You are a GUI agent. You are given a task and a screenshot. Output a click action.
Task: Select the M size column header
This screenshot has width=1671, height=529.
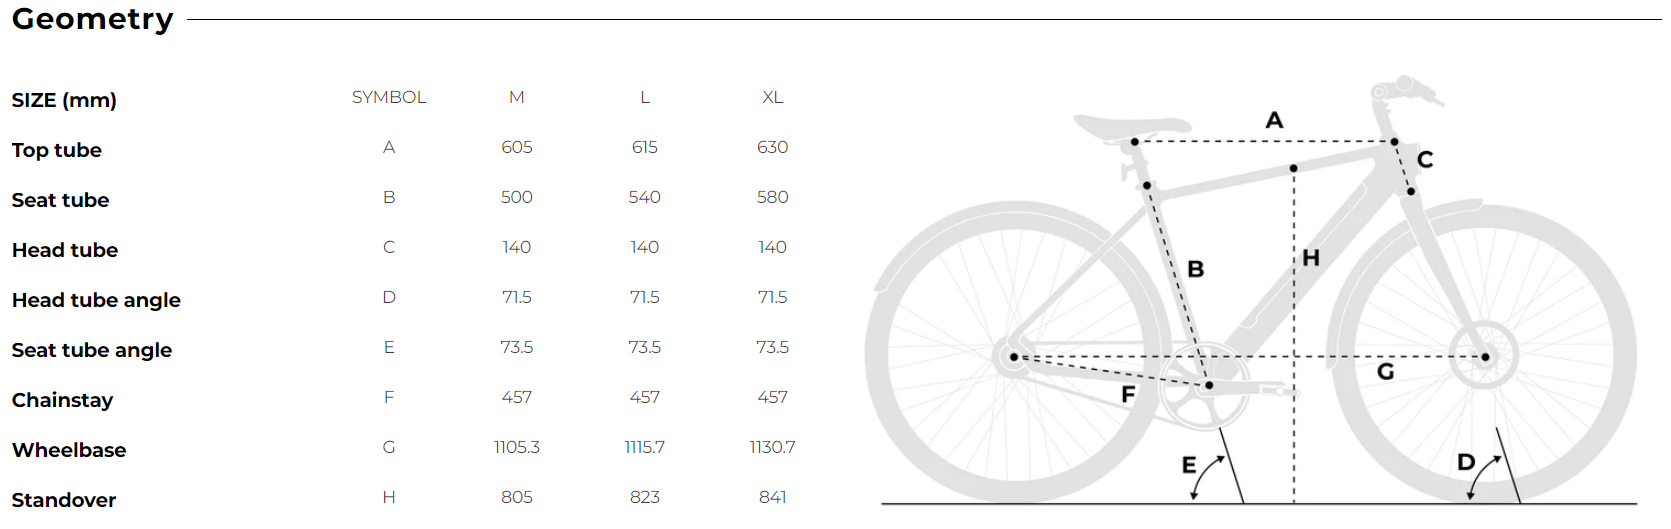(x=516, y=97)
